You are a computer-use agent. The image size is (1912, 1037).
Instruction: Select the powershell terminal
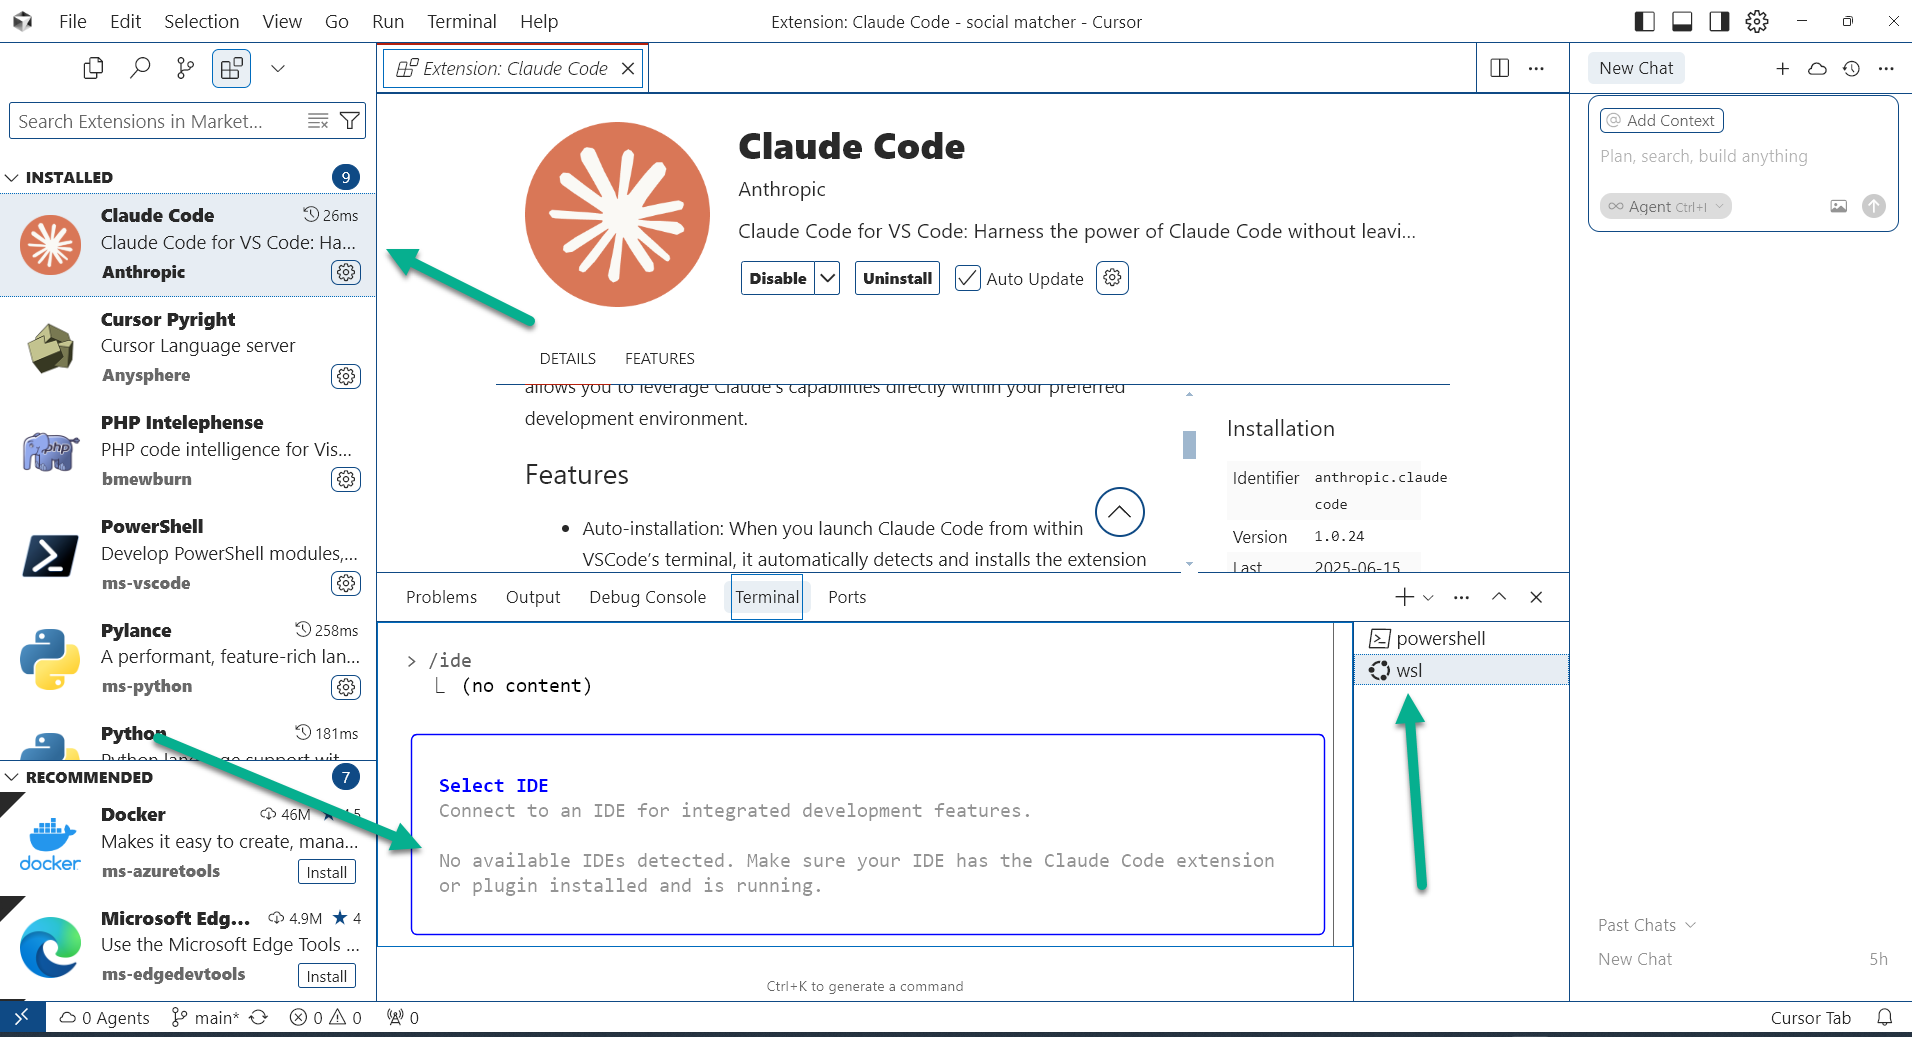click(1461, 638)
